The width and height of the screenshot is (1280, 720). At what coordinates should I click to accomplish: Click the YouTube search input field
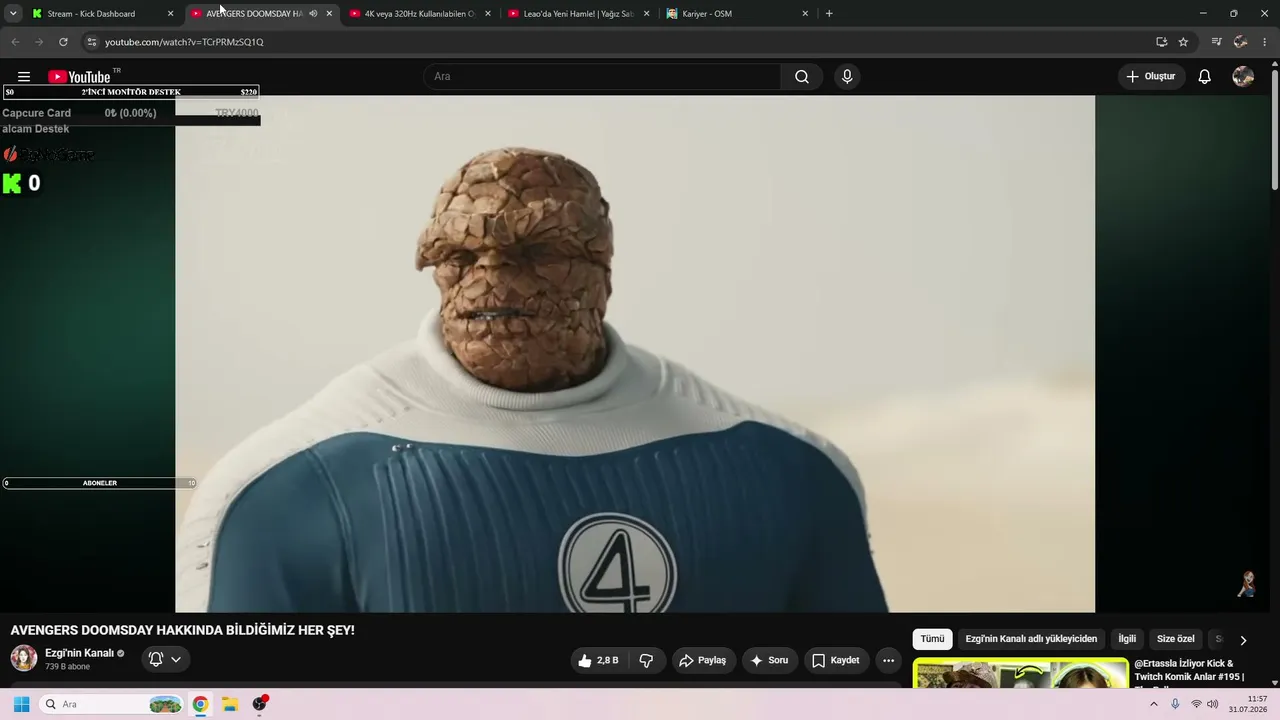click(602, 77)
